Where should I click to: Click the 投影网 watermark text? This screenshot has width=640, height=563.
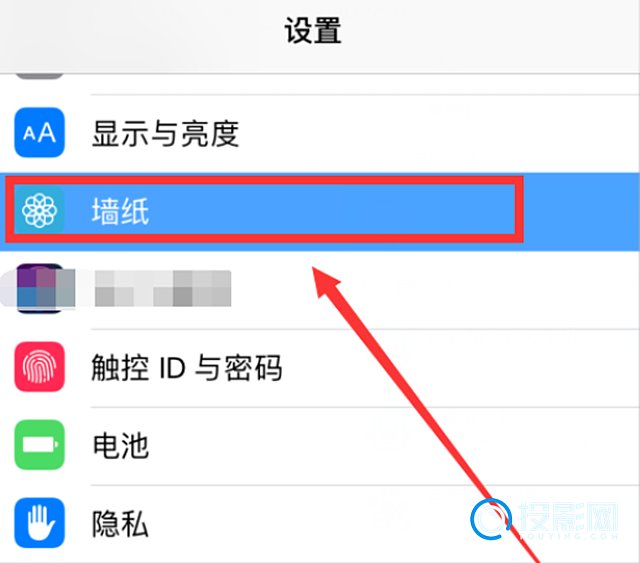click(x=568, y=517)
